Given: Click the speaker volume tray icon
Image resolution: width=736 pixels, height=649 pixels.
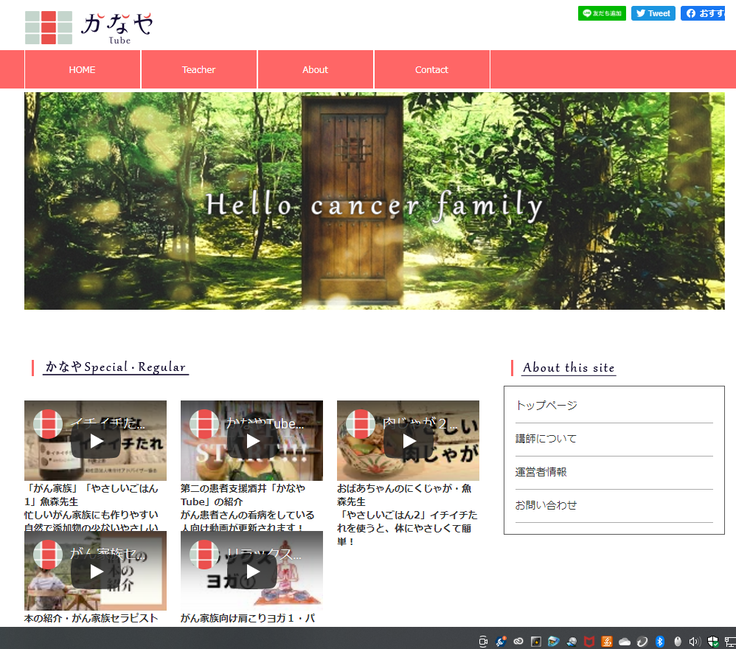Looking at the screenshot, I should point(694,640).
